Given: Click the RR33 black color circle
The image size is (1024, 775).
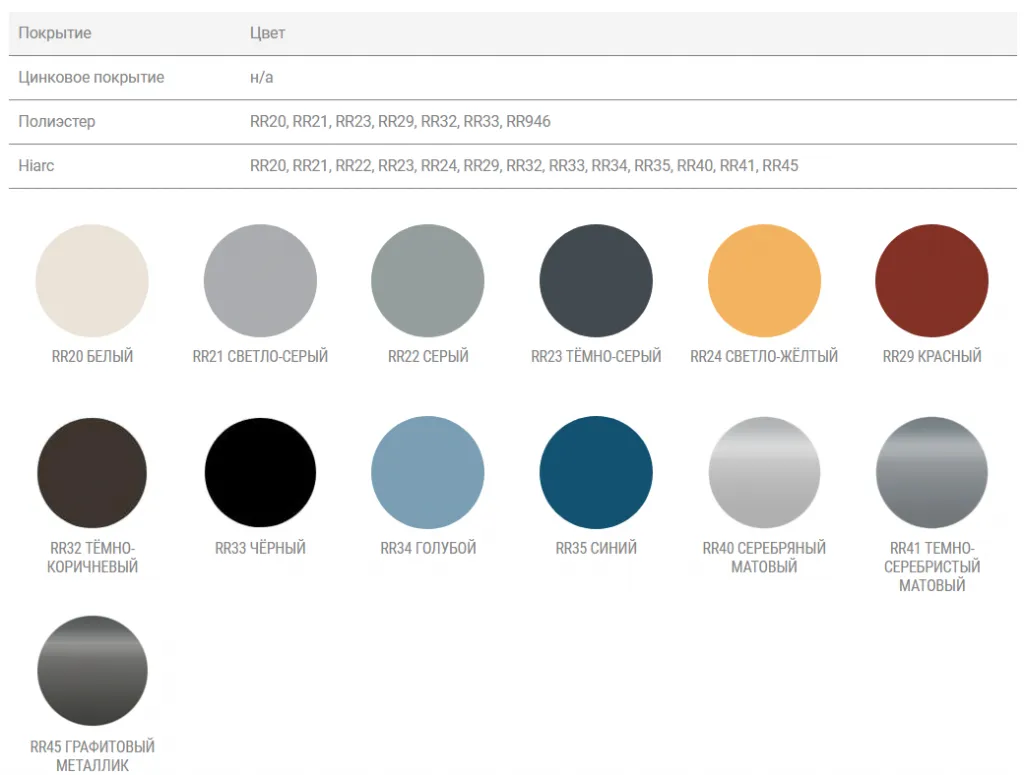Looking at the screenshot, I should pyautogui.click(x=260, y=473).
